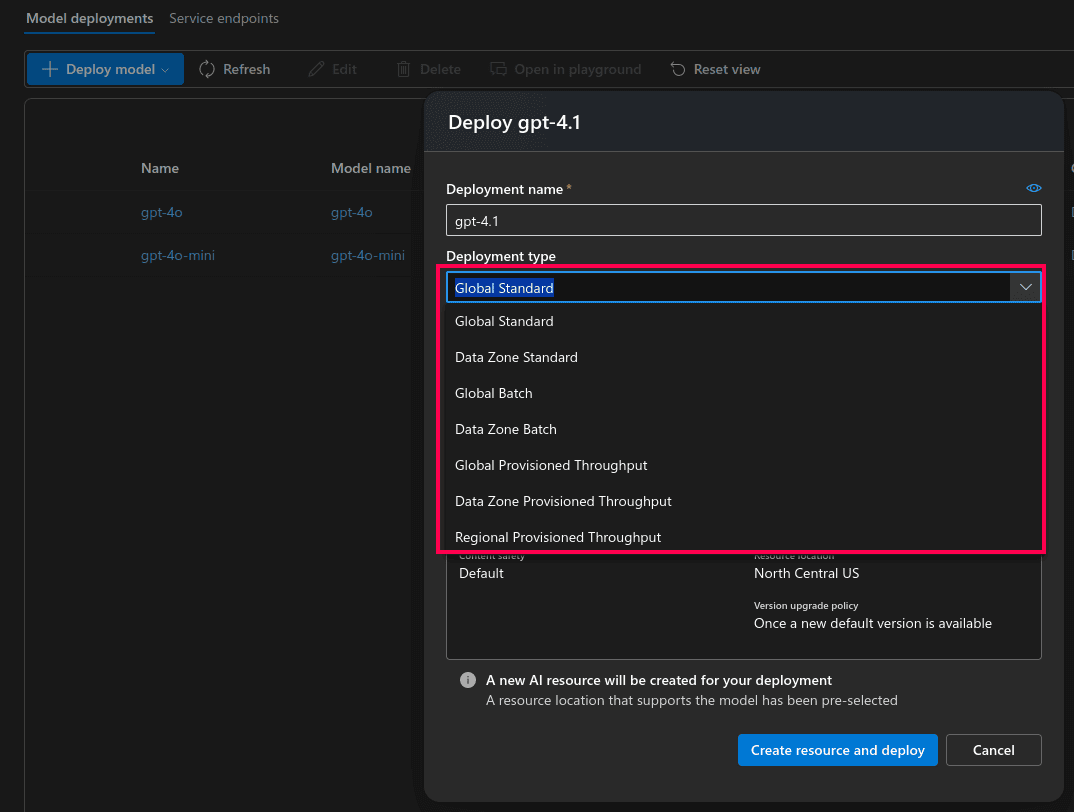This screenshot has width=1074, height=812.
Task: Switch to the Model deployments tab
Action: [x=89, y=18]
